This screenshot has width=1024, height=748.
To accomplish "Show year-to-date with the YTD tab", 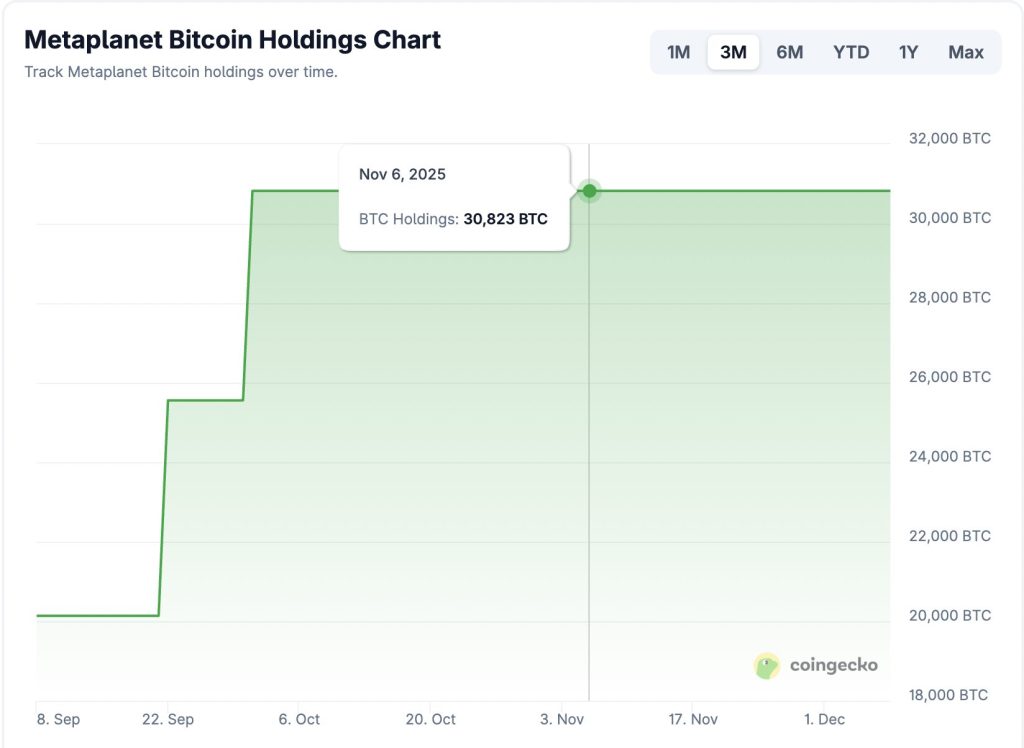I will tap(851, 52).
